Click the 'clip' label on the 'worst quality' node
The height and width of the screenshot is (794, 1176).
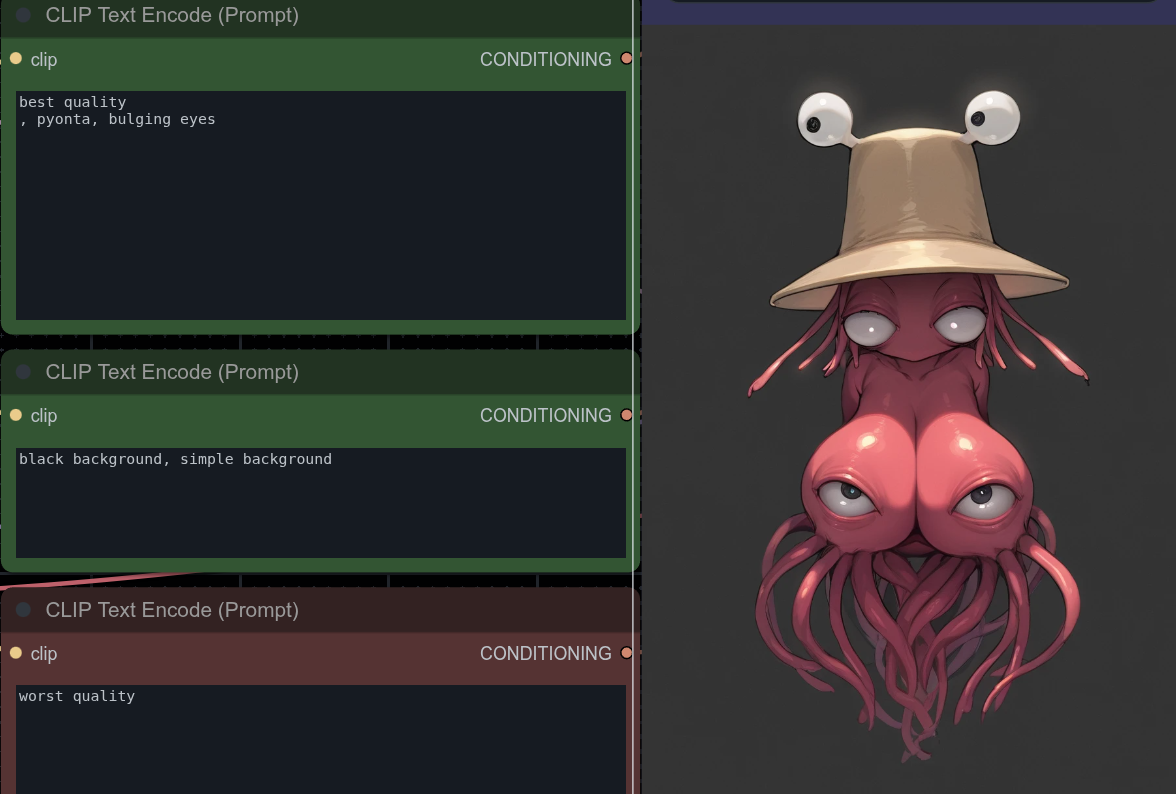click(x=44, y=653)
